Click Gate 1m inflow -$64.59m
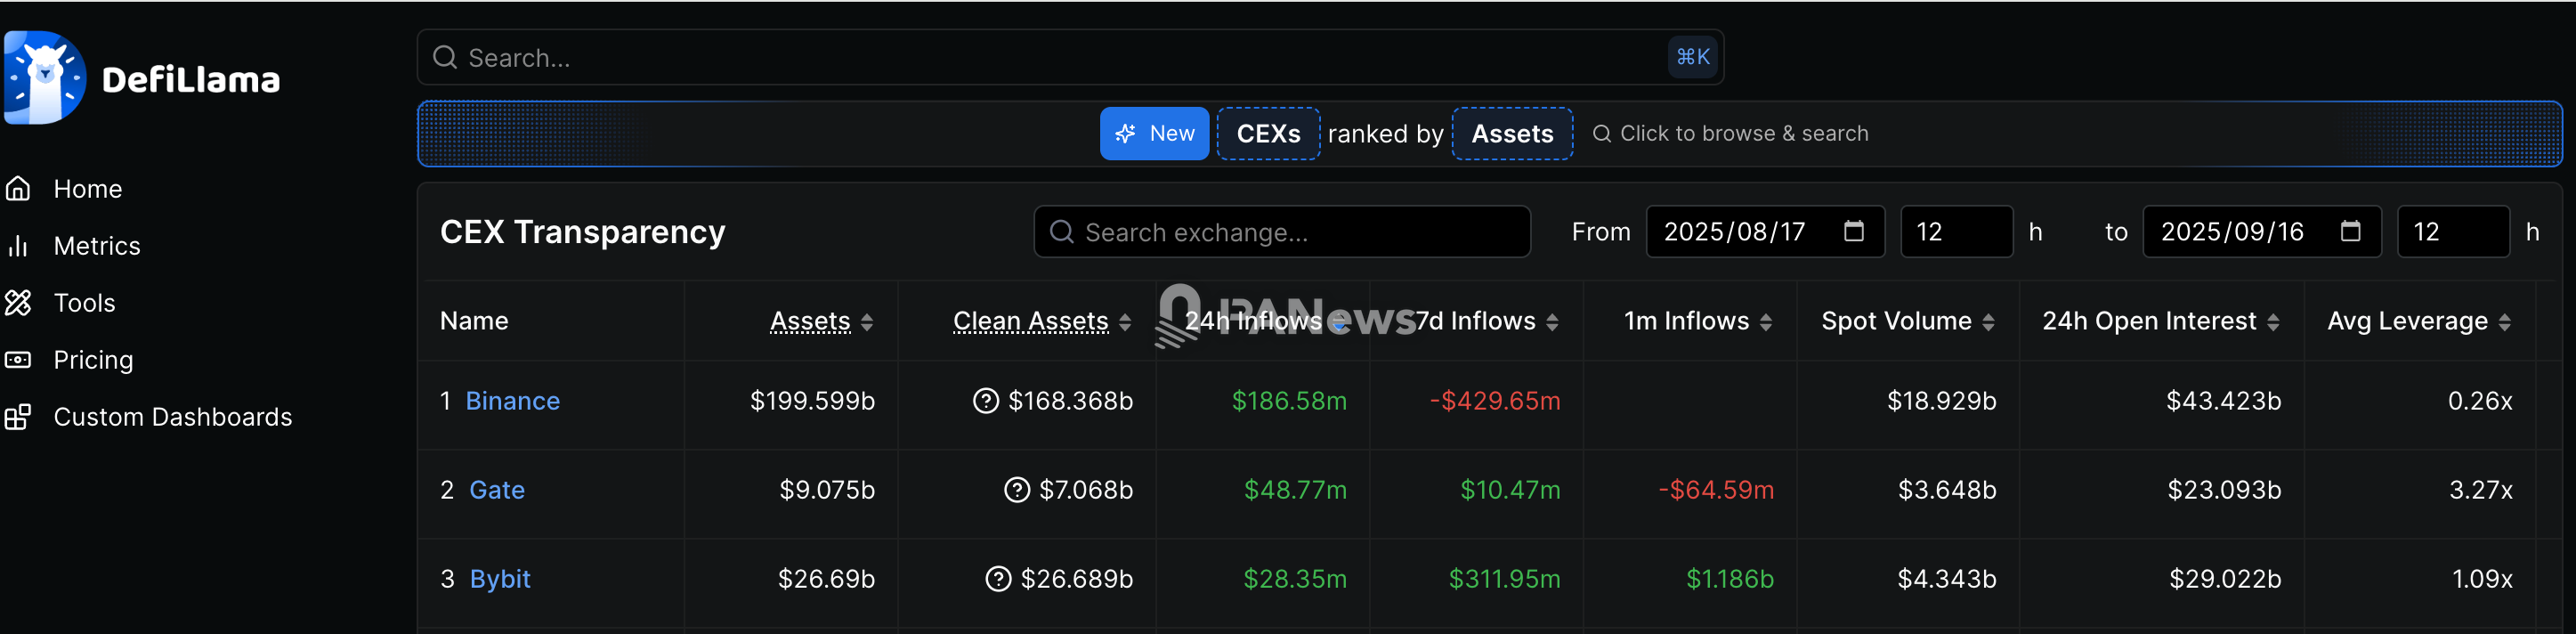The width and height of the screenshot is (2576, 634). tap(1716, 490)
